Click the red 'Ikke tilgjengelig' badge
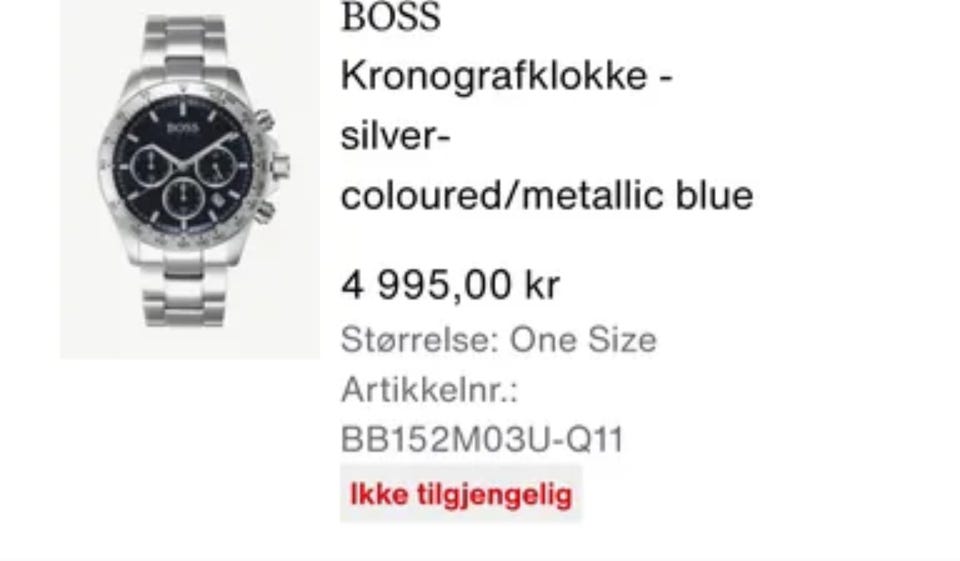Image resolution: width=960 pixels, height=561 pixels. [461, 494]
